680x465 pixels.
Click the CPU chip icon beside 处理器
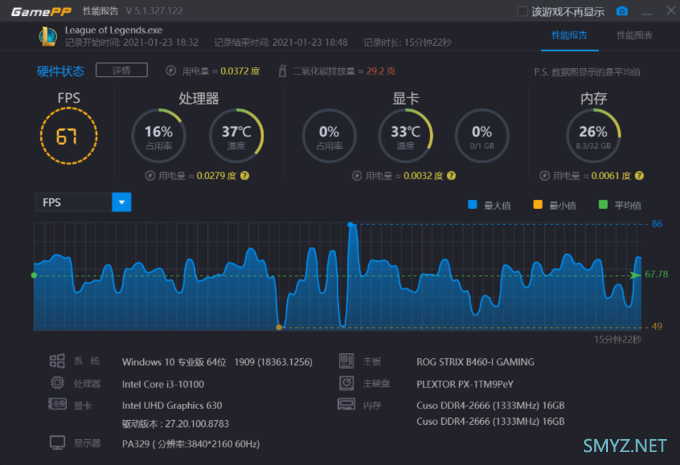[57, 383]
